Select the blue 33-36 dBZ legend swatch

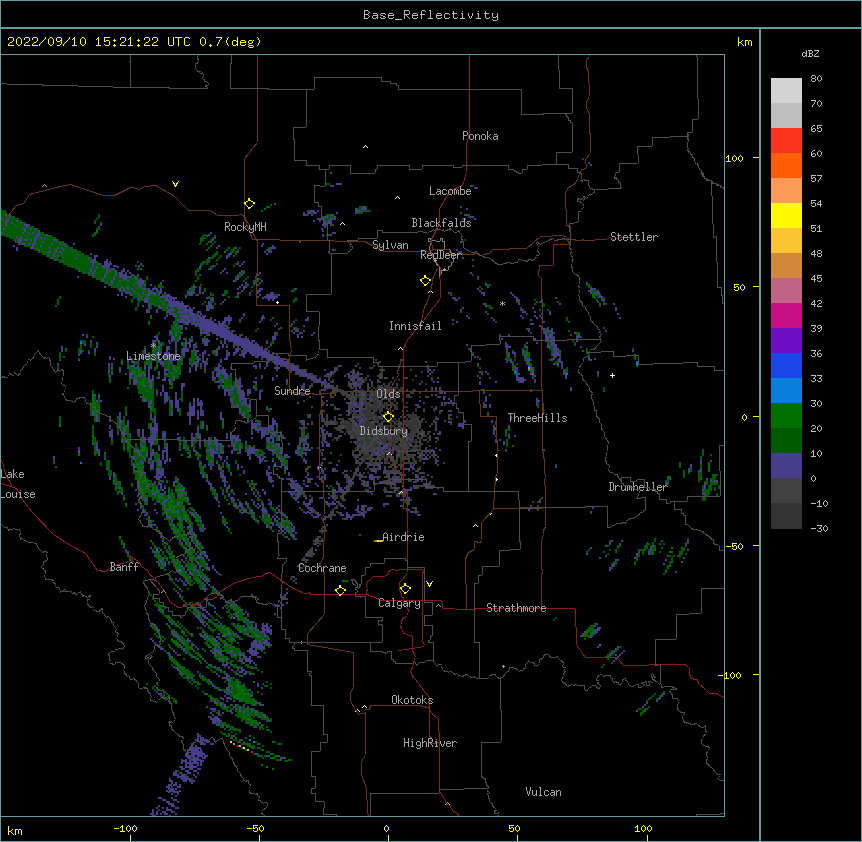[x=786, y=365]
